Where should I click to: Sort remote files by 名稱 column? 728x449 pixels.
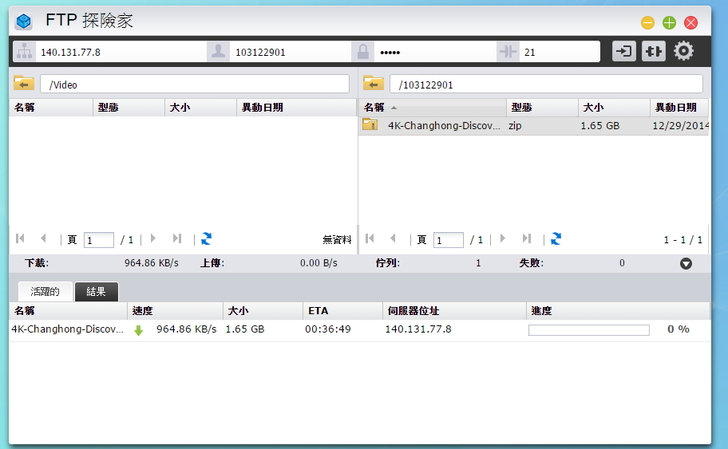coord(375,107)
